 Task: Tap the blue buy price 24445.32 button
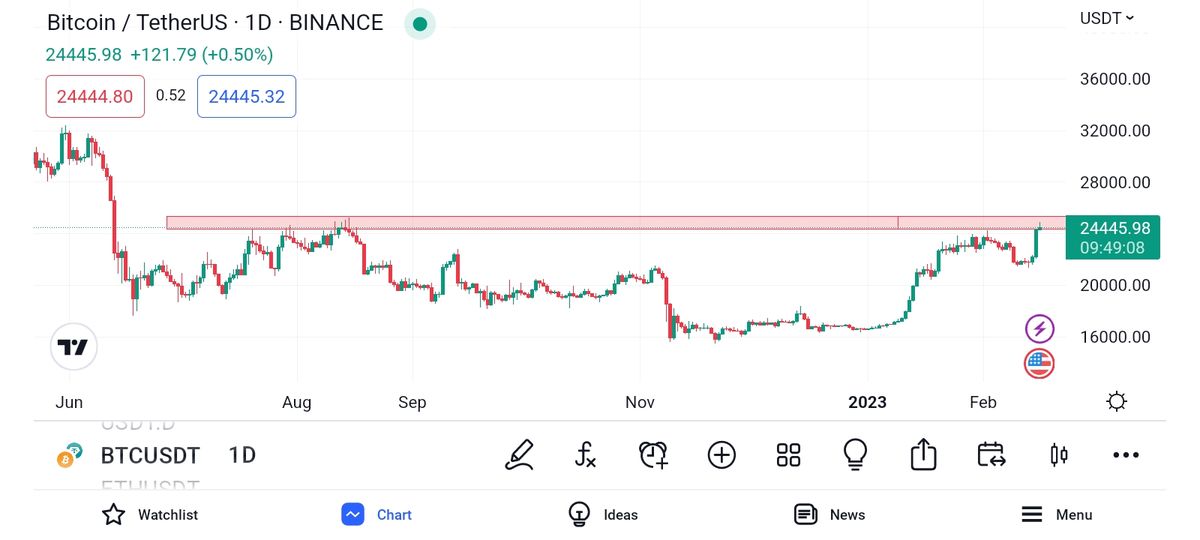246,97
